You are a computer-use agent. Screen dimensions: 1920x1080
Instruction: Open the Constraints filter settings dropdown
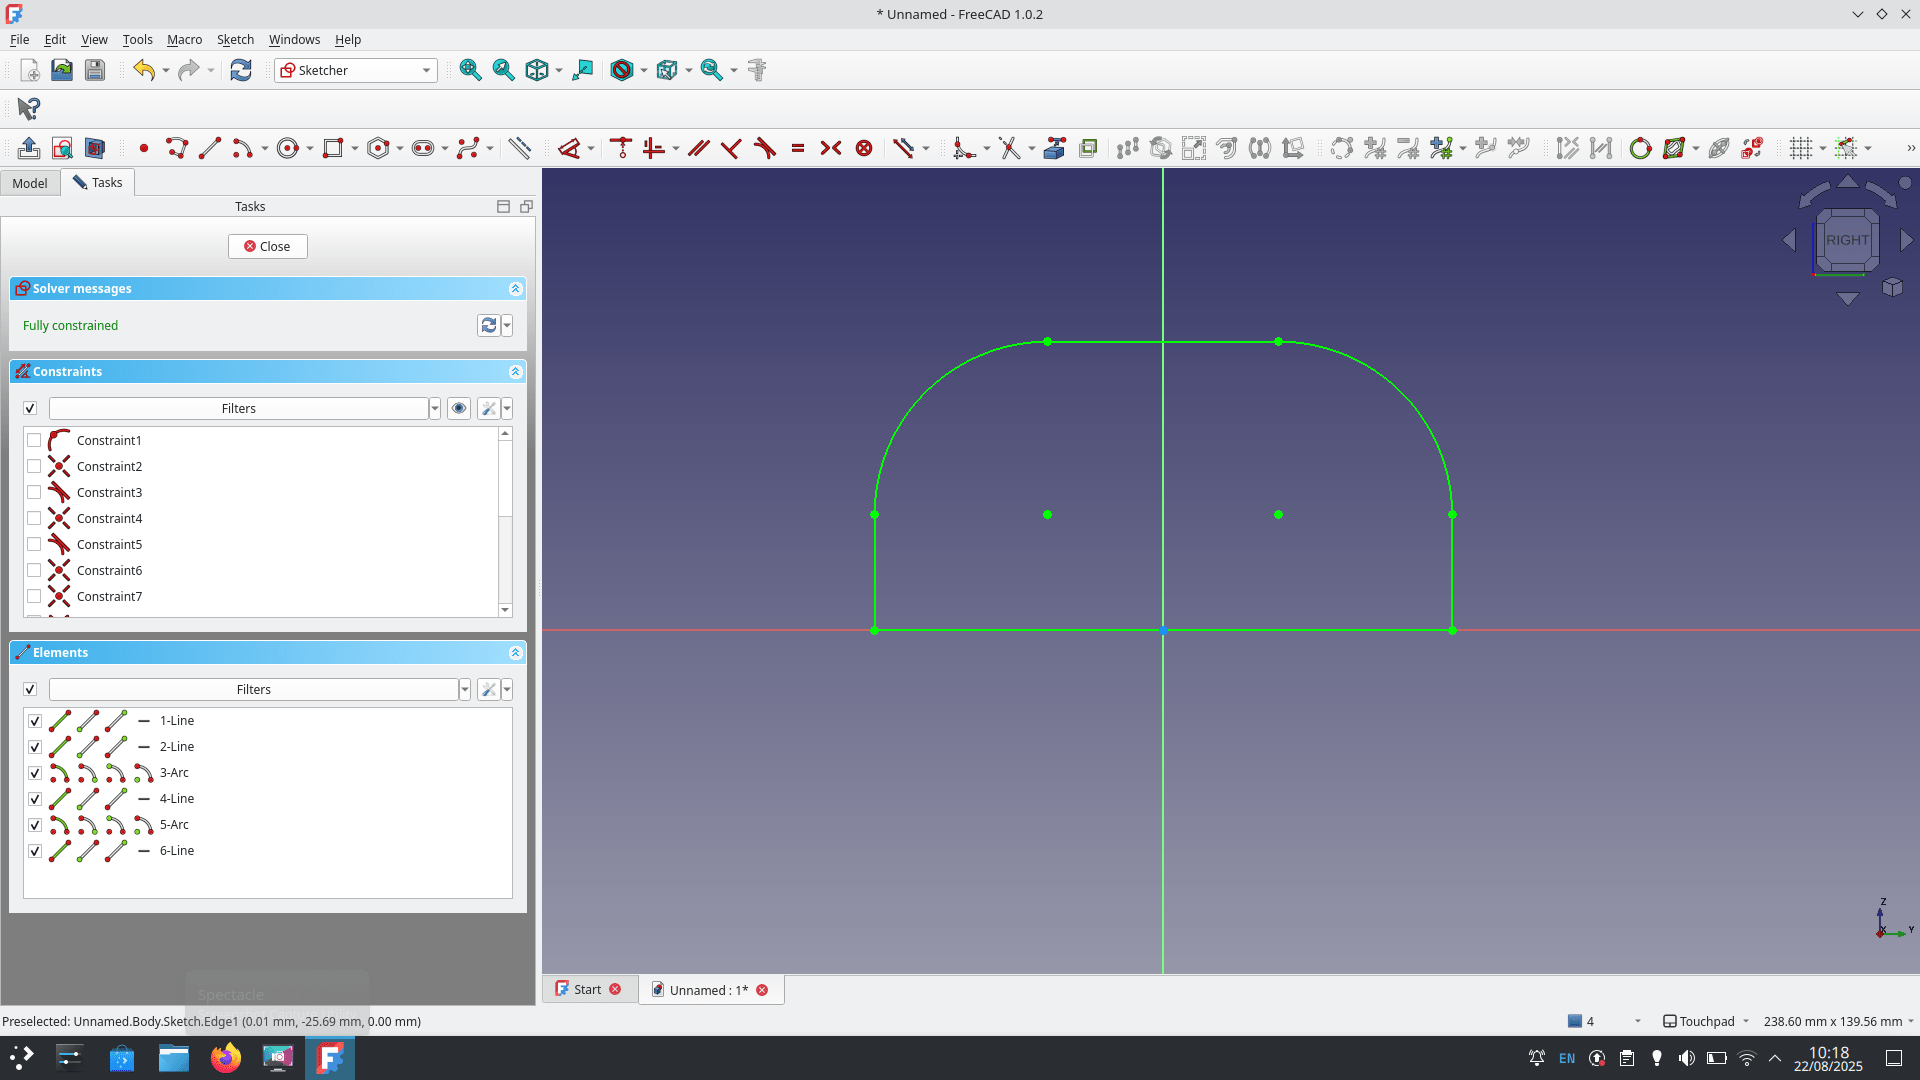(507, 408)
